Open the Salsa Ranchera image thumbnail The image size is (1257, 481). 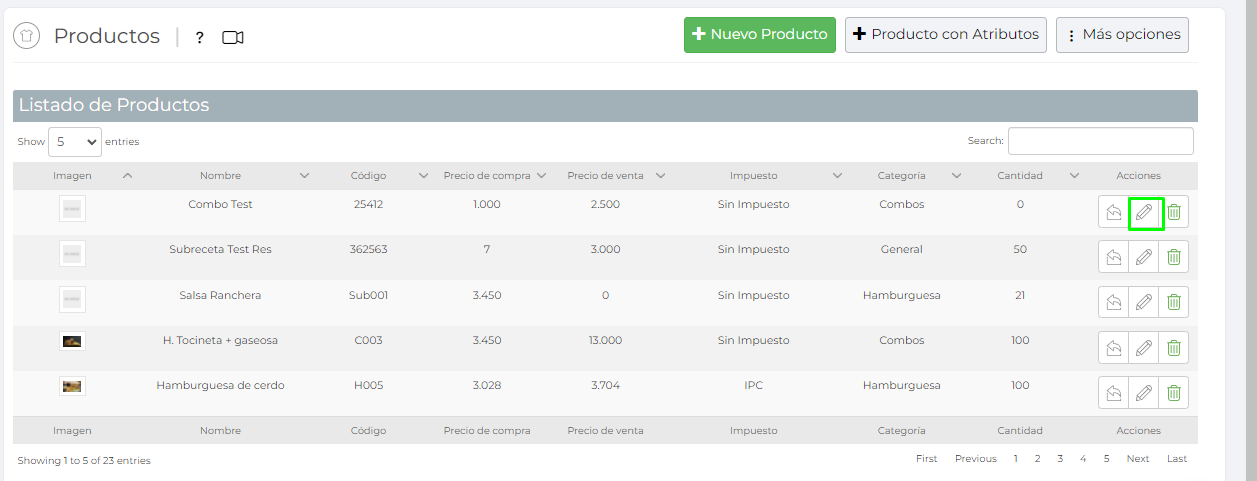point(72,299)
